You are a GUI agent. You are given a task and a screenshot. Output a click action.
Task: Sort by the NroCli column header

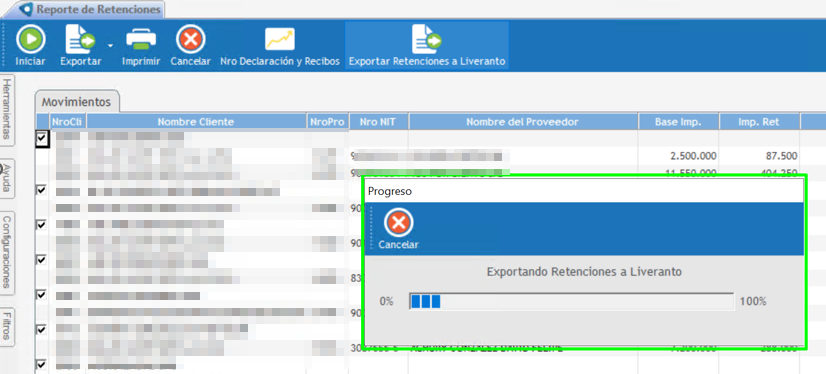tap(68, 122)
